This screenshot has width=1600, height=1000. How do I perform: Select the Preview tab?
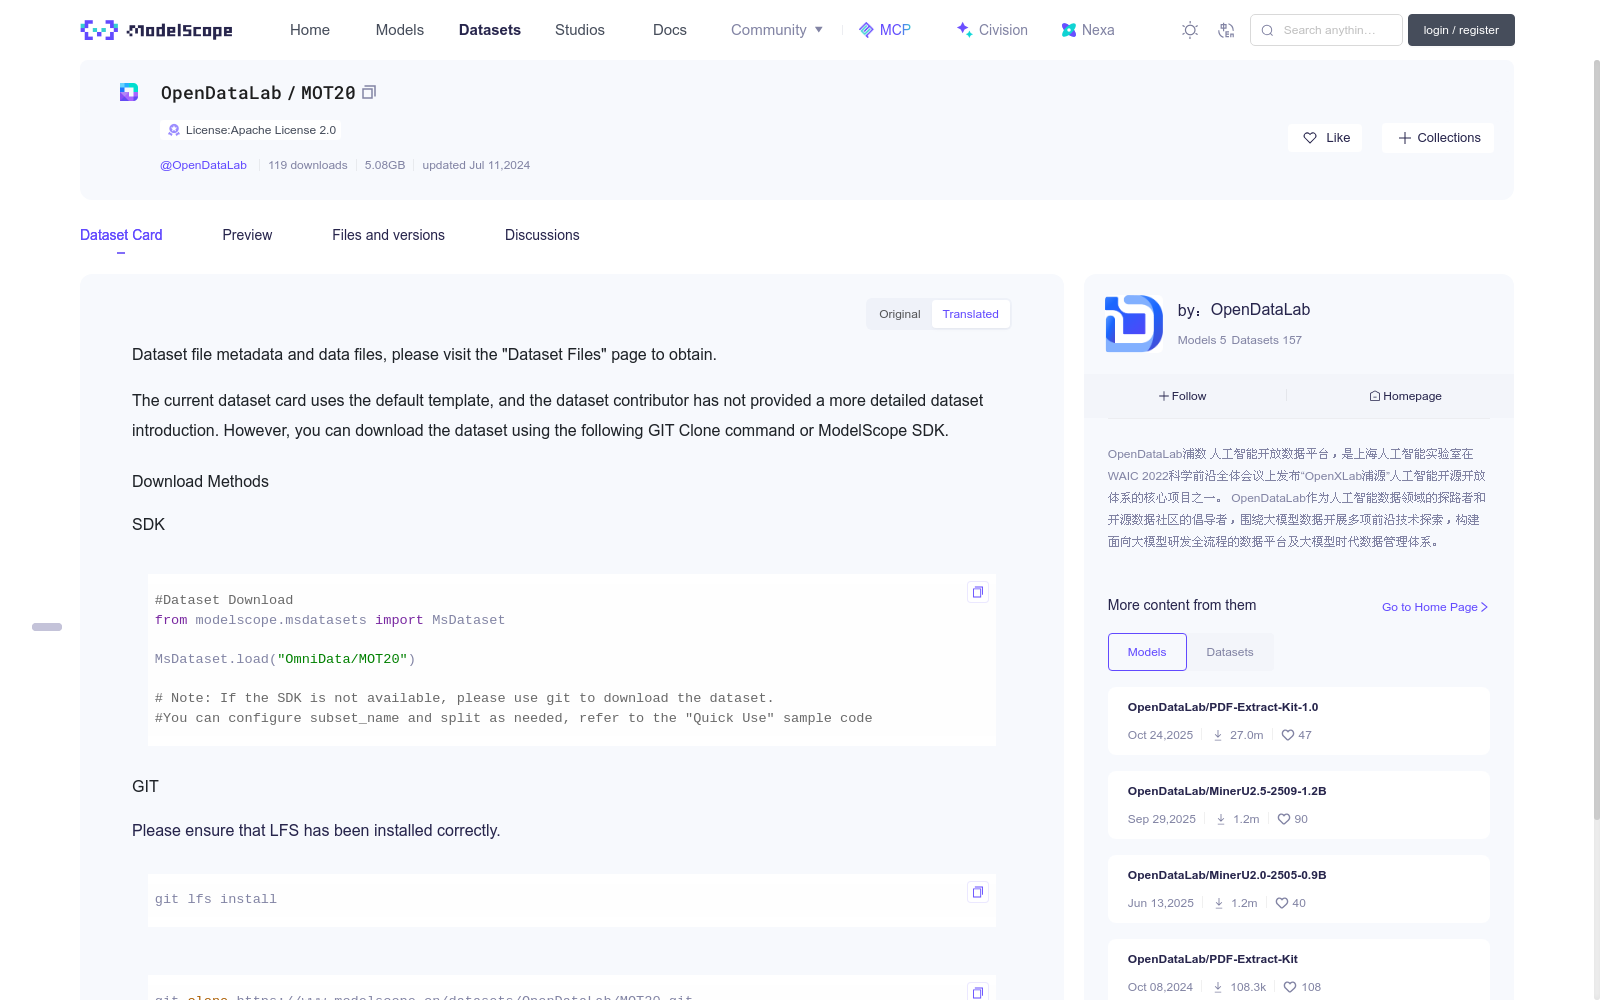pyautogui.click(x=247, y=235)
